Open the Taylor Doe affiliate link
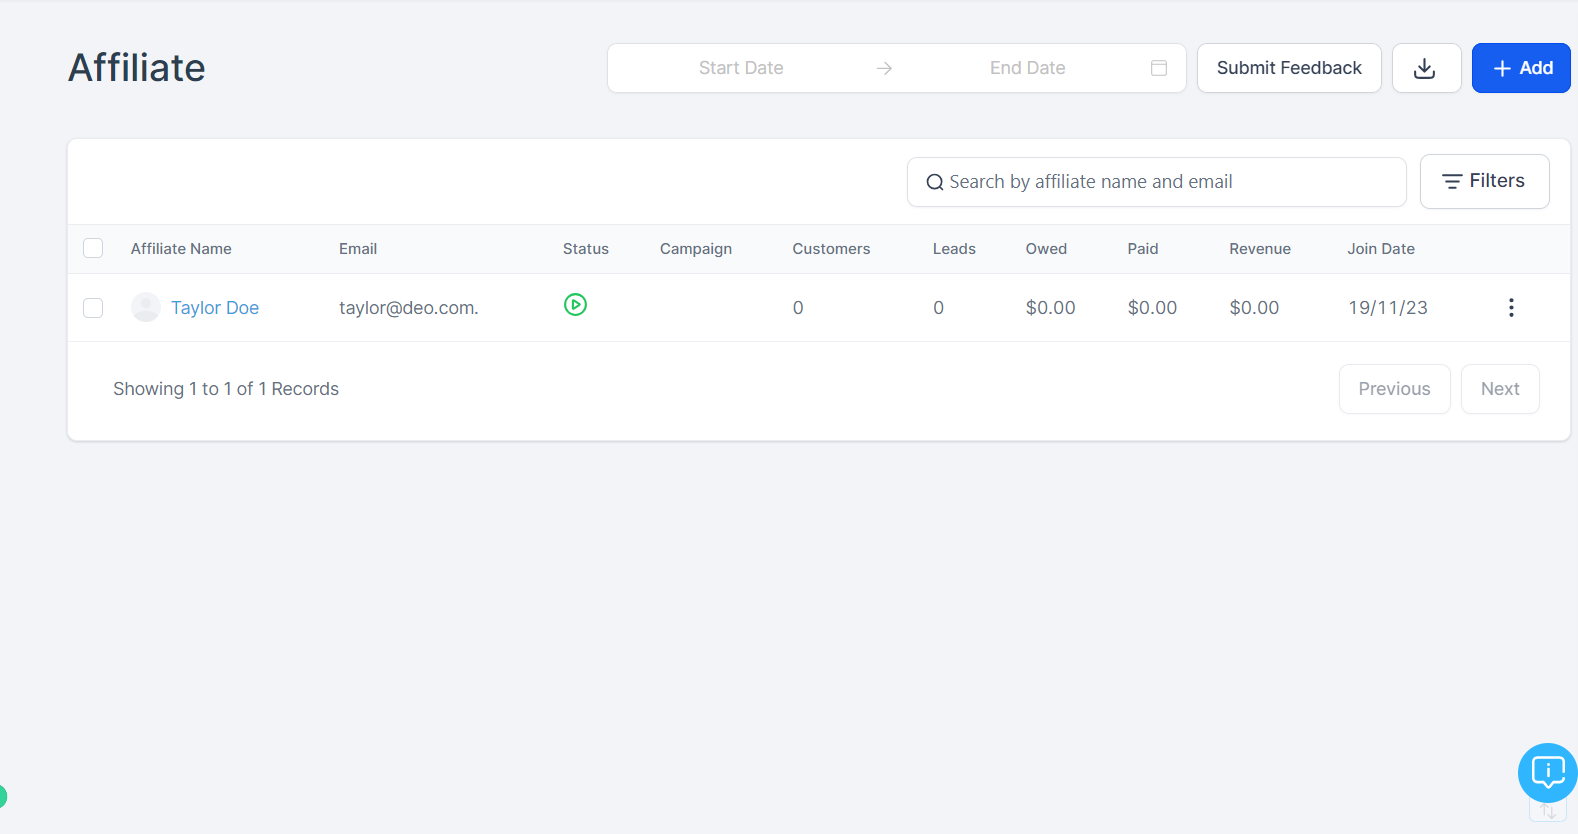Image resolution: width=1578 pixels, height=834 pixels. tap(215, 308)
